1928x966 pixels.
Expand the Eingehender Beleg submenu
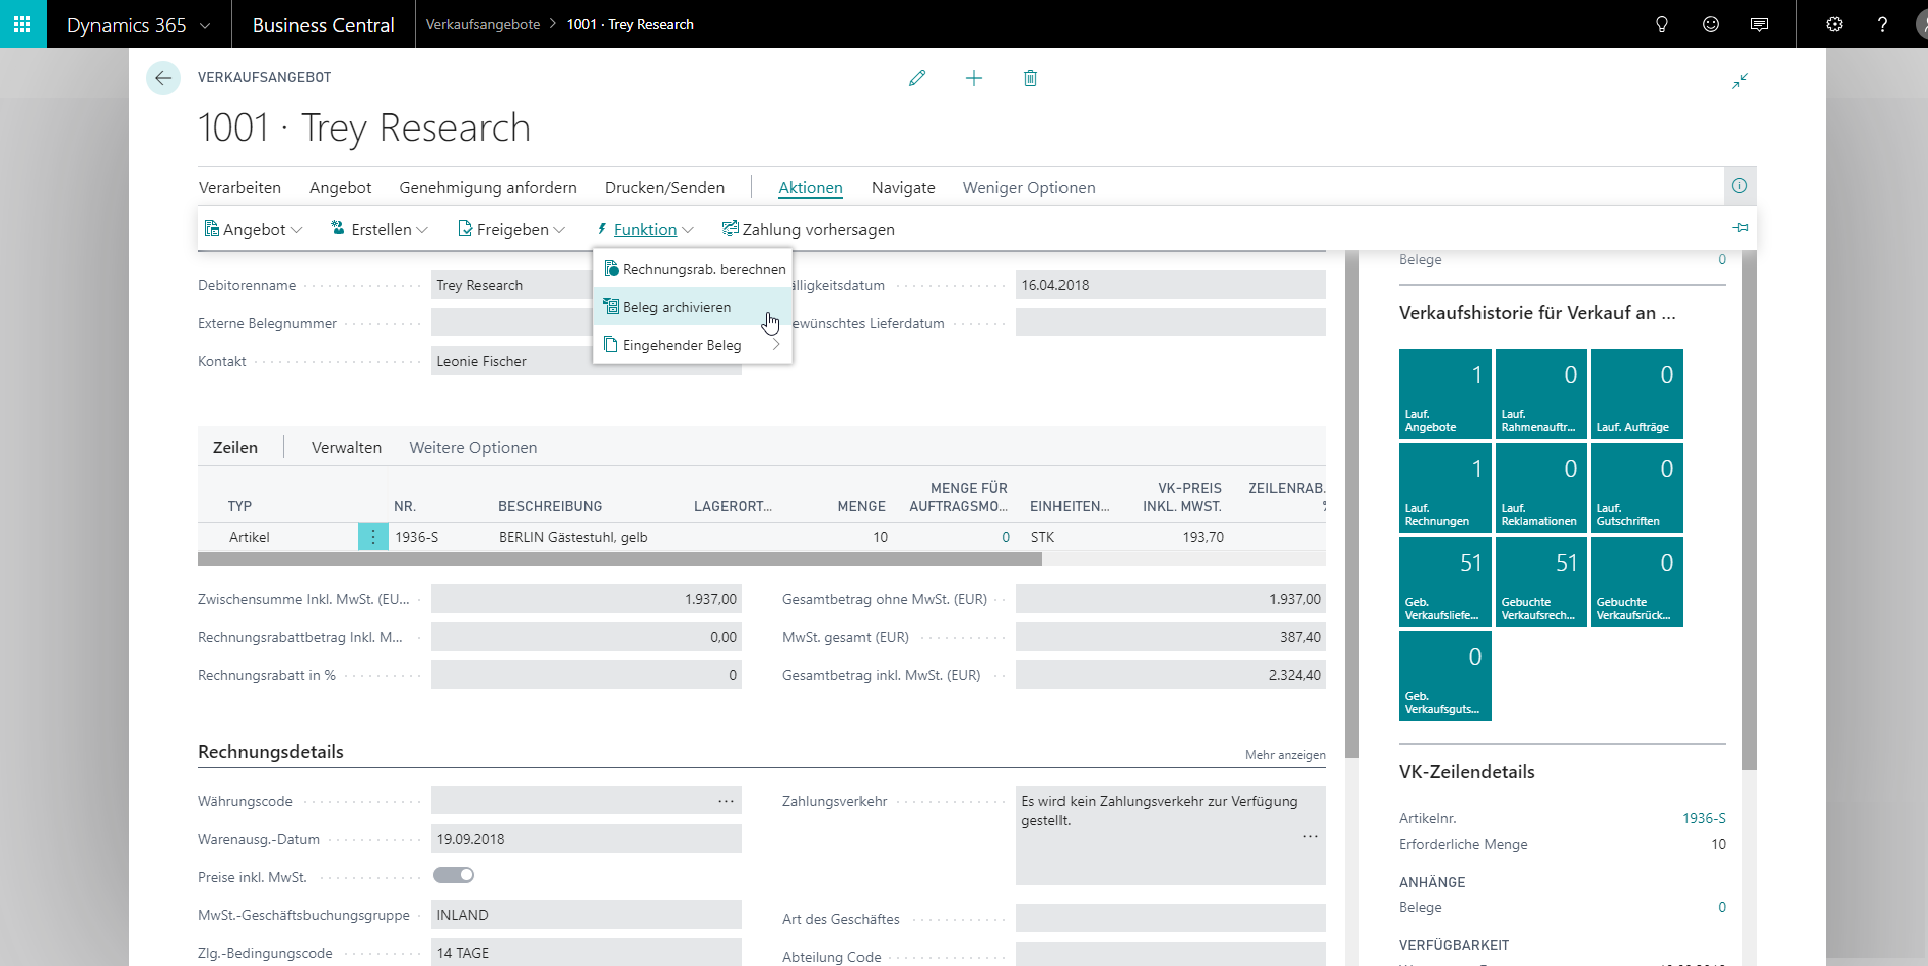[693, 345]
